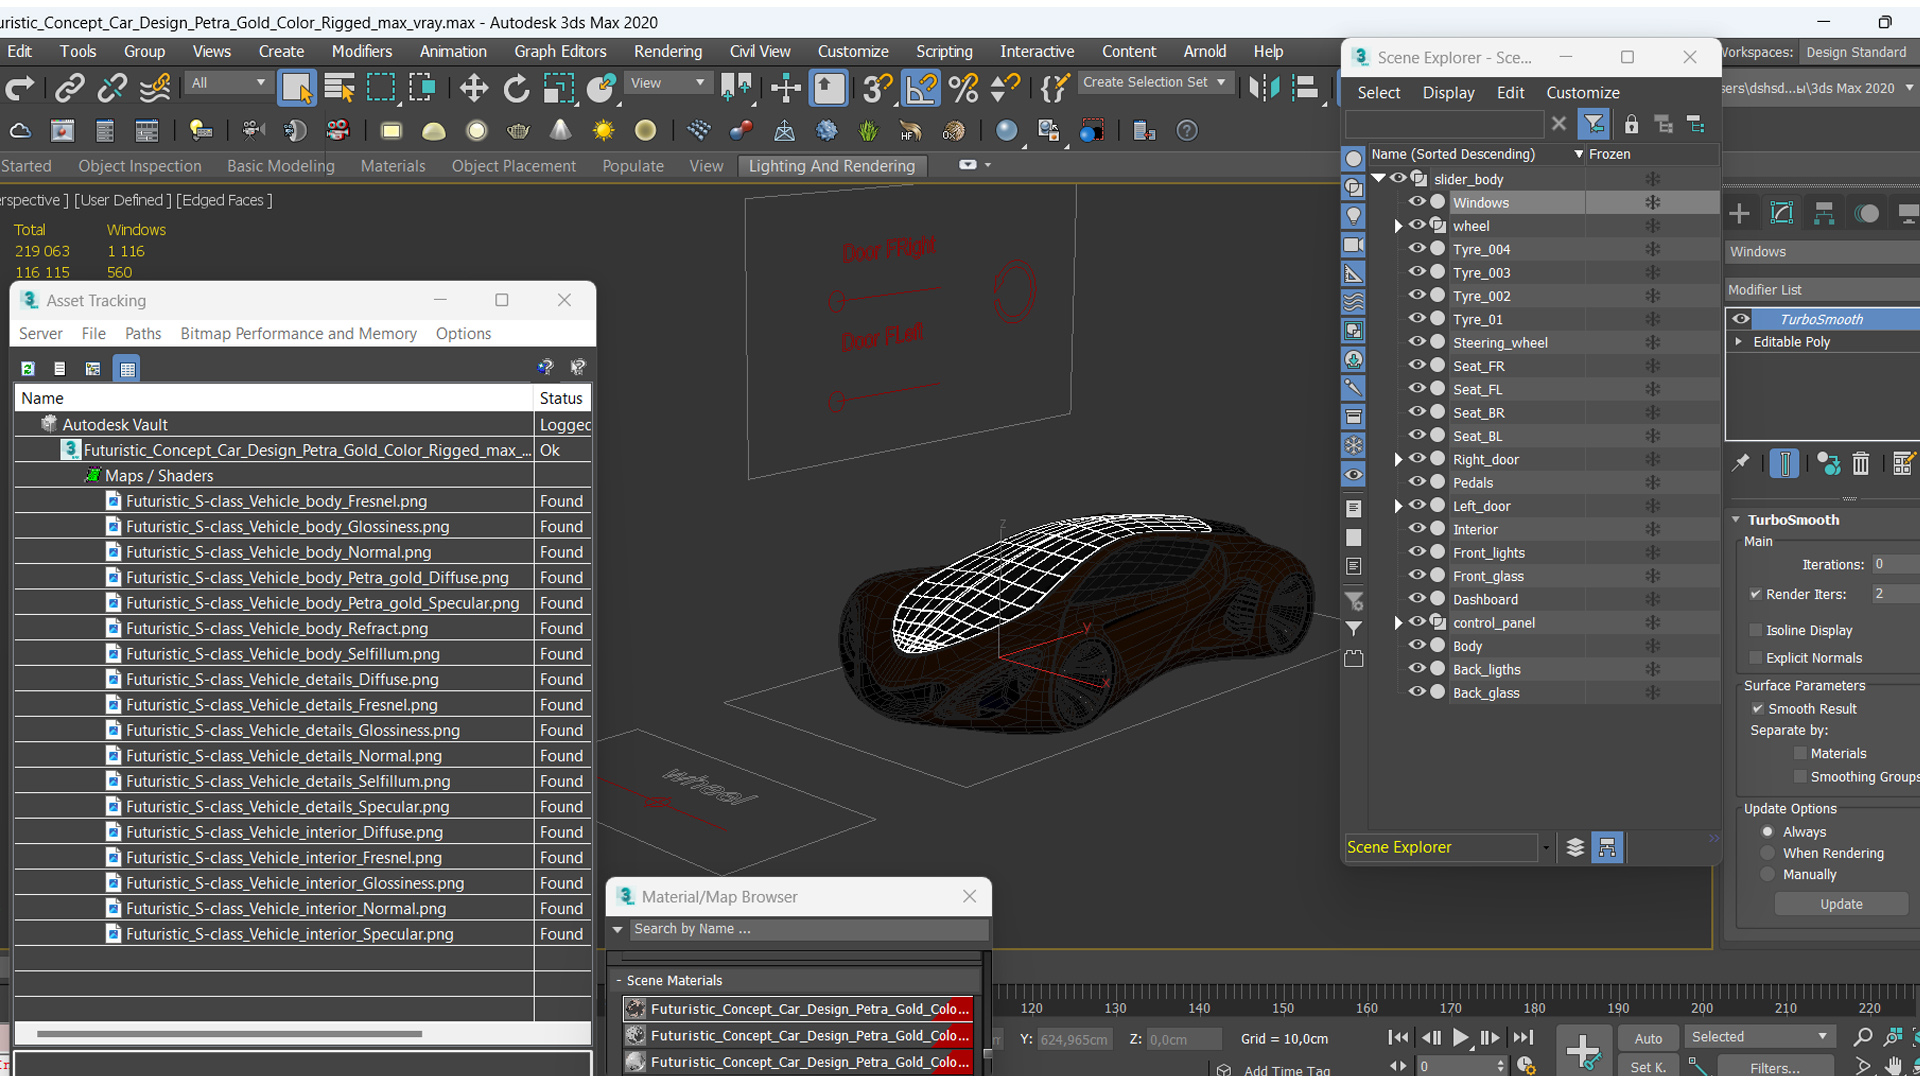Remove modifier using trash icon
This screenshot has height=1080, width=1920.
click(1861, 464)
